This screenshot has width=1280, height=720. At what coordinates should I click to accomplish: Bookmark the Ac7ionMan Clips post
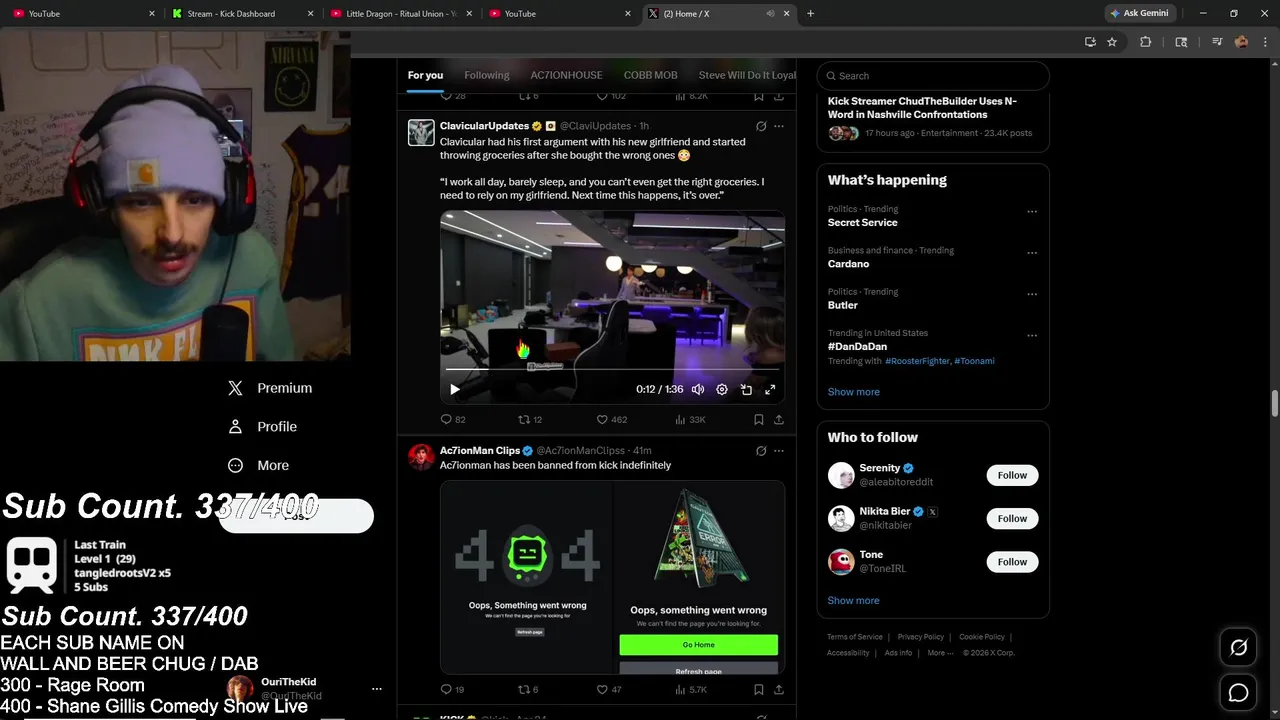click(759, 689)
